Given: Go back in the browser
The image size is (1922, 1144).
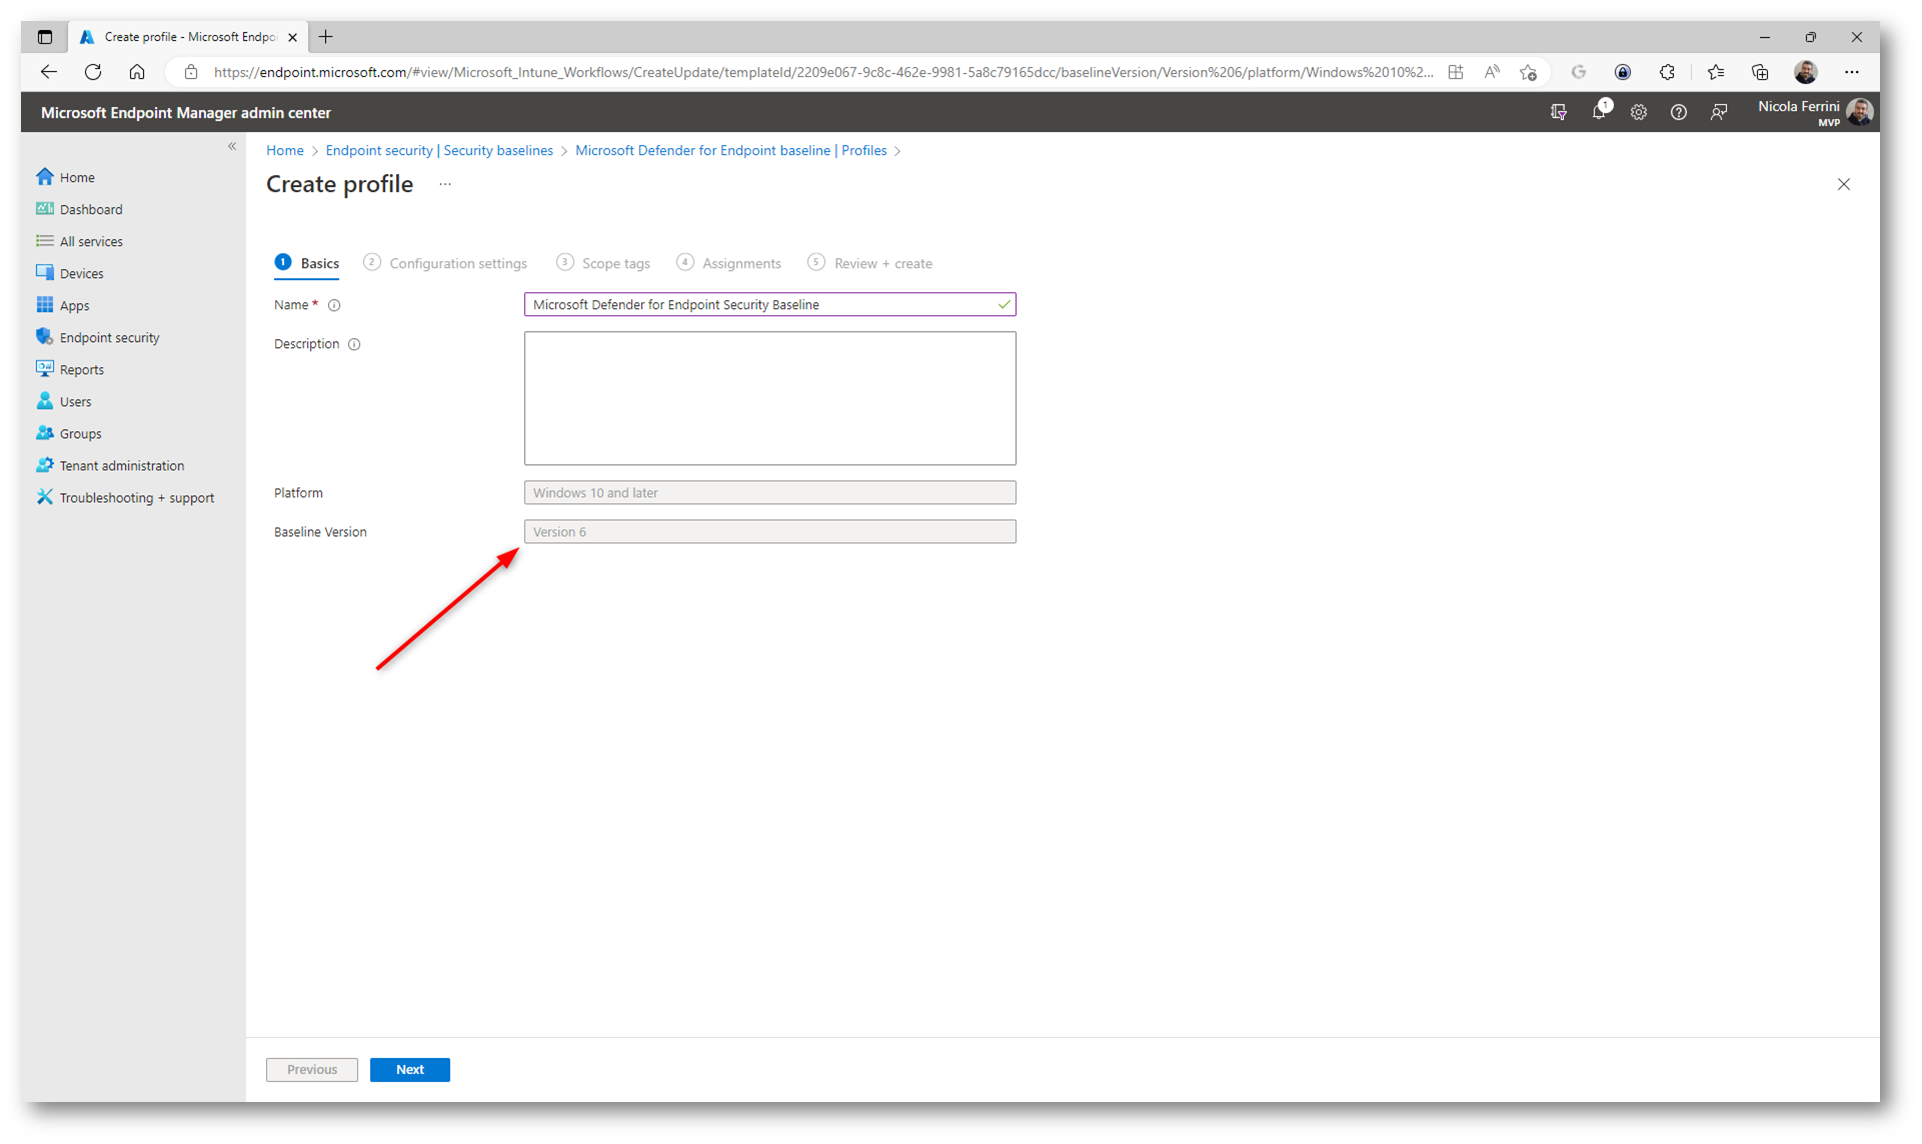Looking at the screenshot, I should (48, 72).
